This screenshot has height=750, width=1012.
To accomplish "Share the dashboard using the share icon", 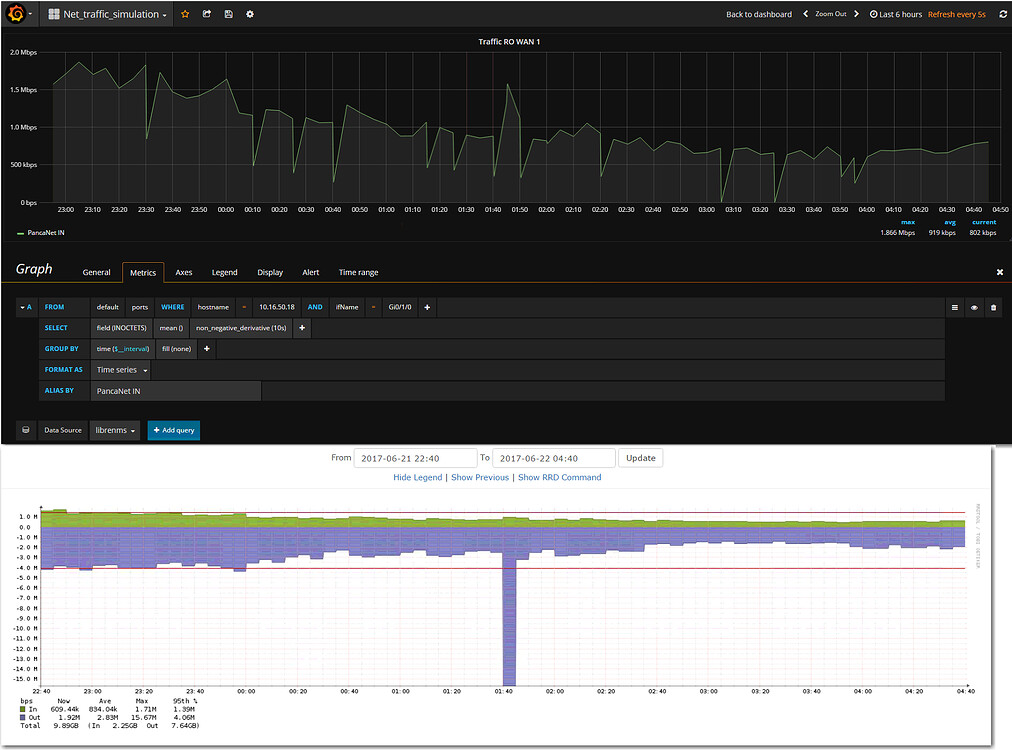I will point(206,14).
